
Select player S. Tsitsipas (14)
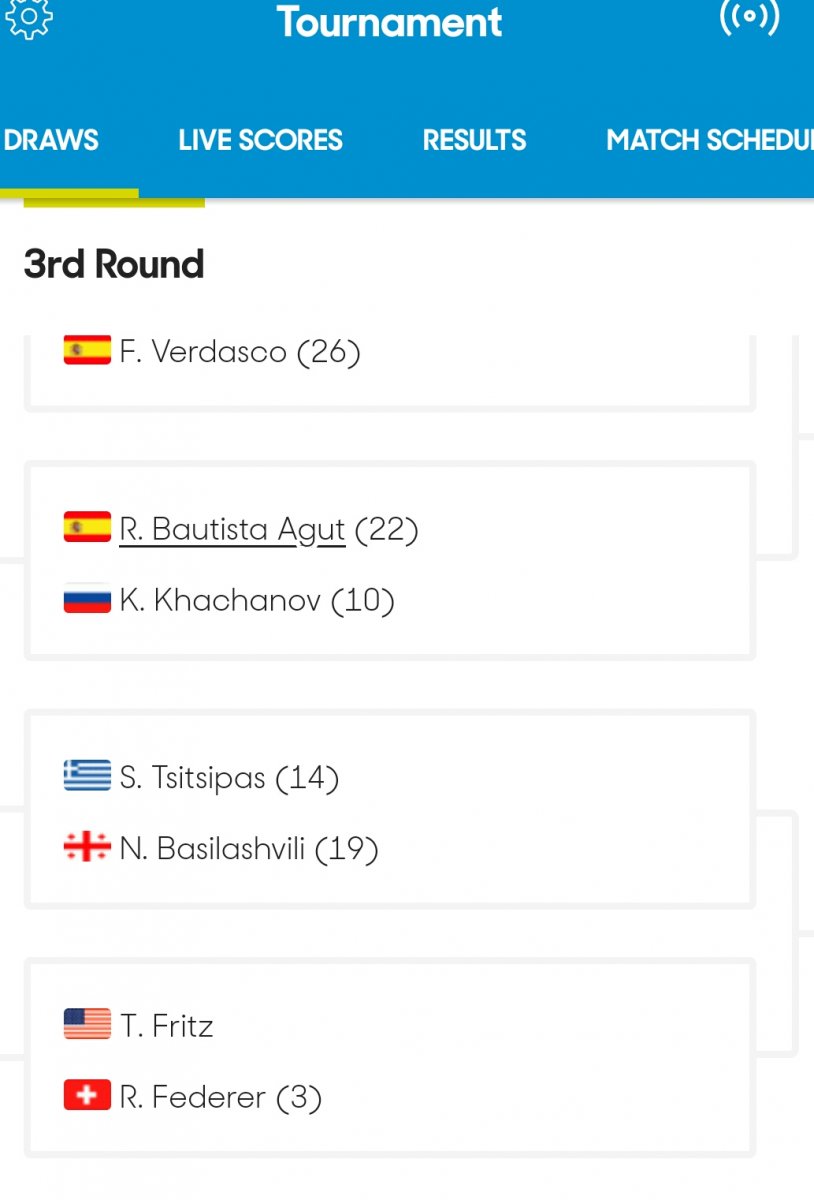229,777
